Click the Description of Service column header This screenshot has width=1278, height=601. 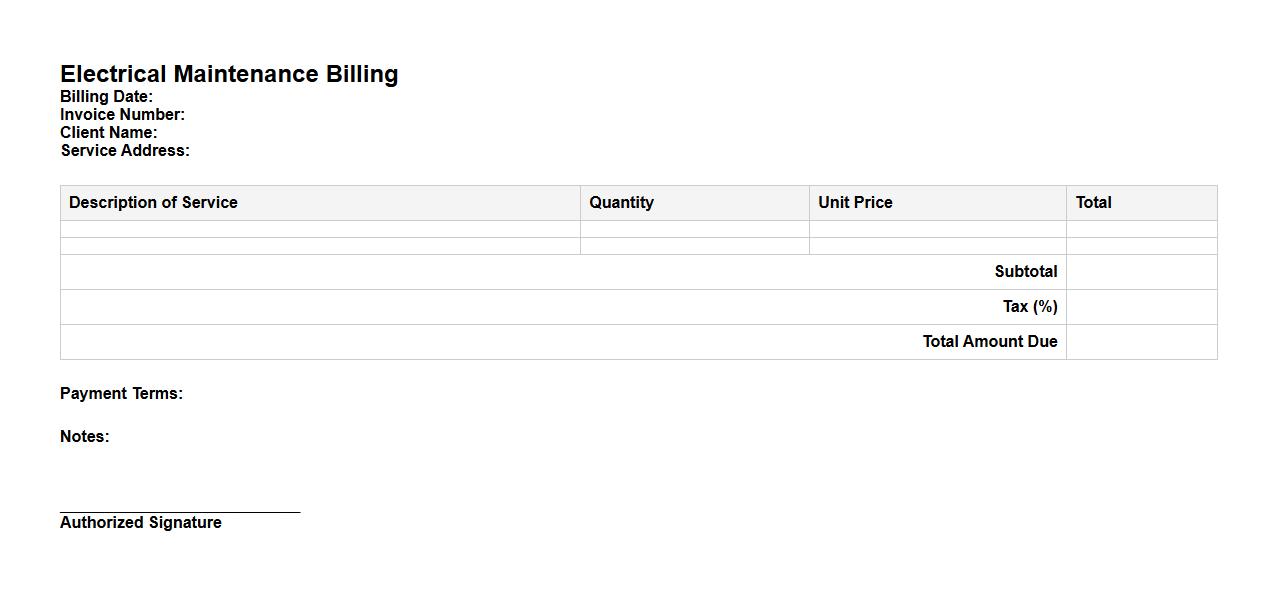(153, 203)
